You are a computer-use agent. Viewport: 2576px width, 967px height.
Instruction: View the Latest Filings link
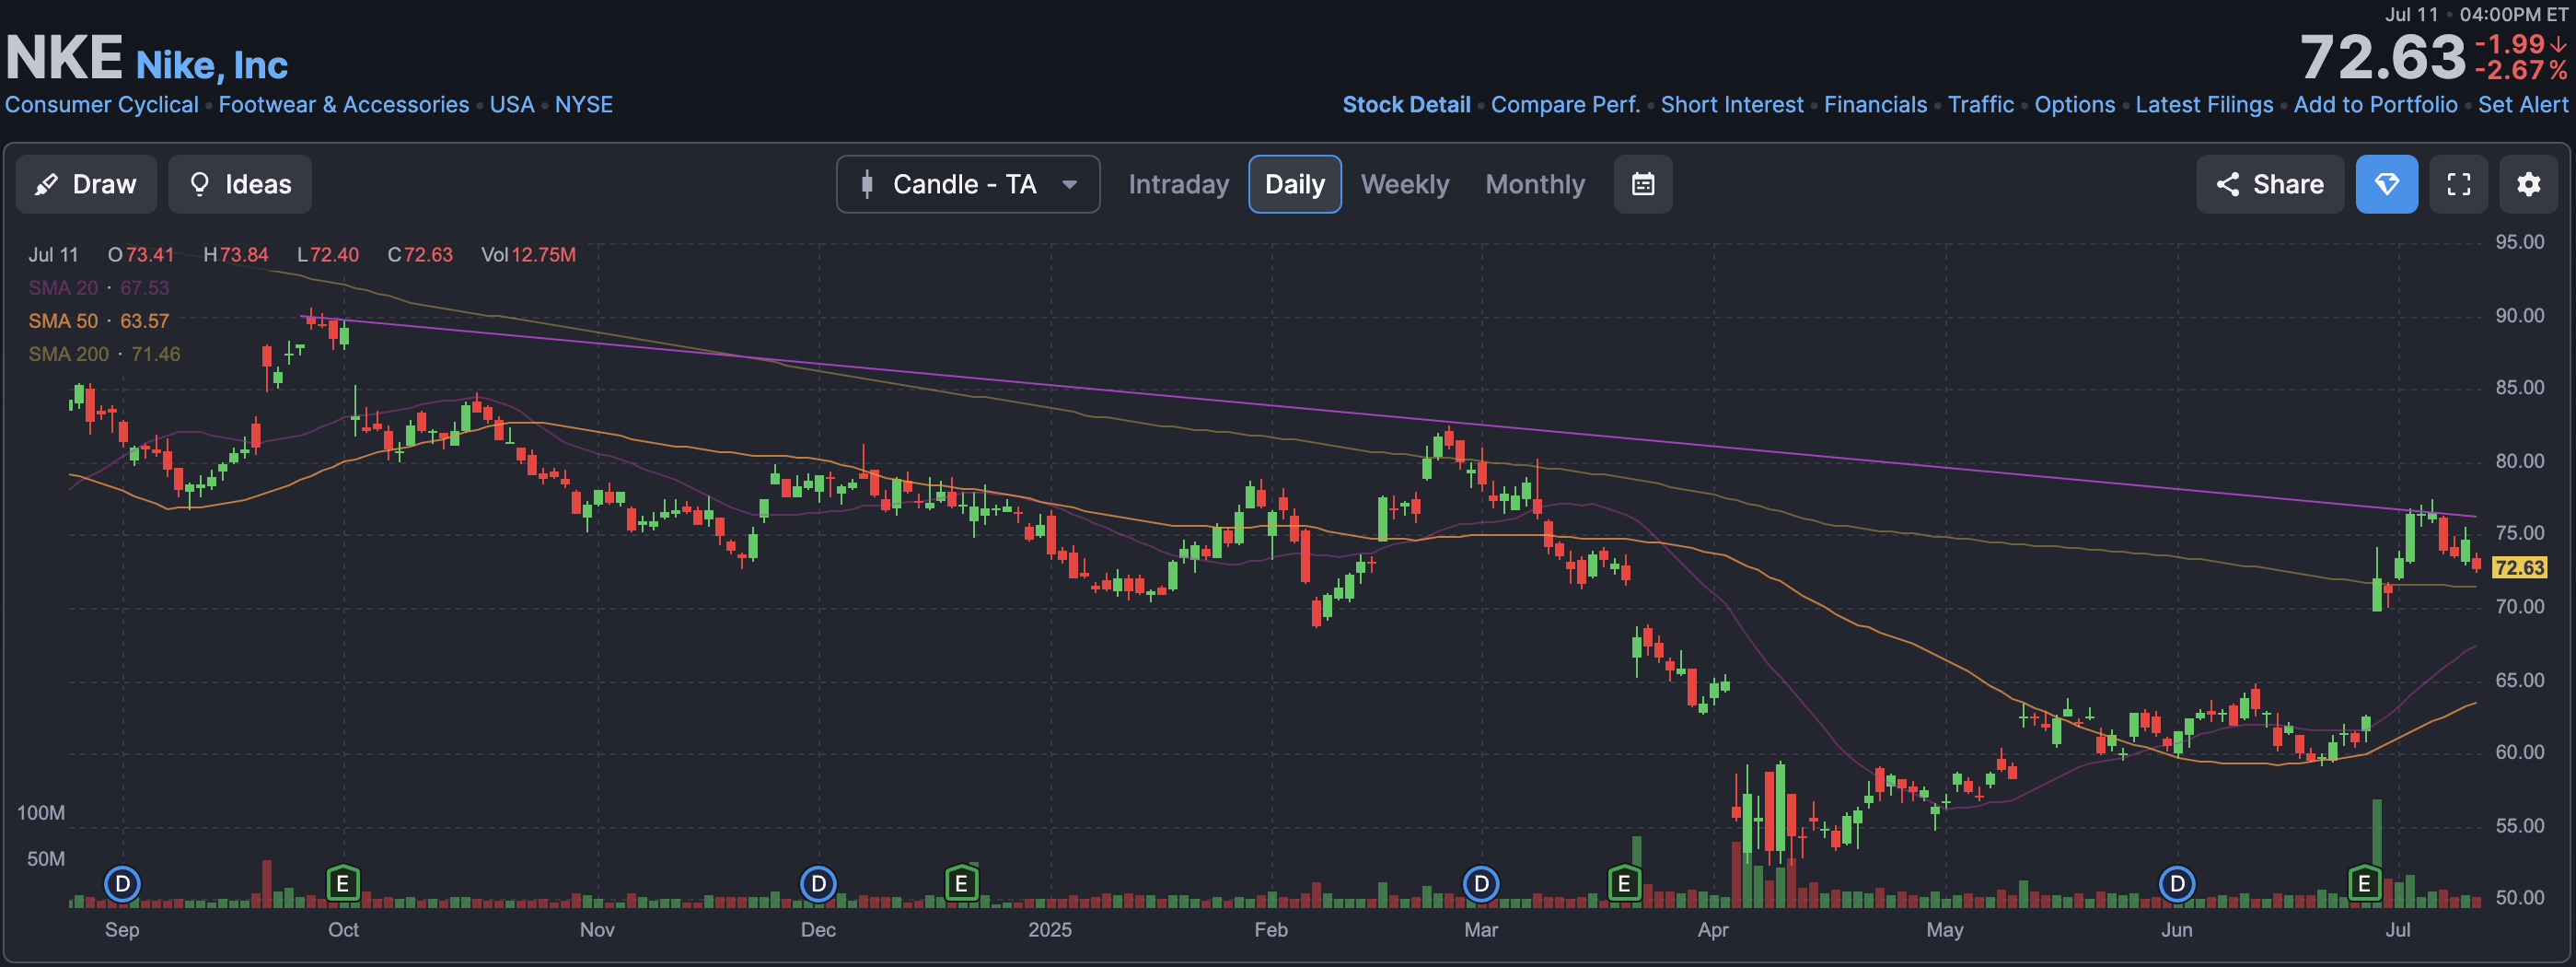(2204, 105)
